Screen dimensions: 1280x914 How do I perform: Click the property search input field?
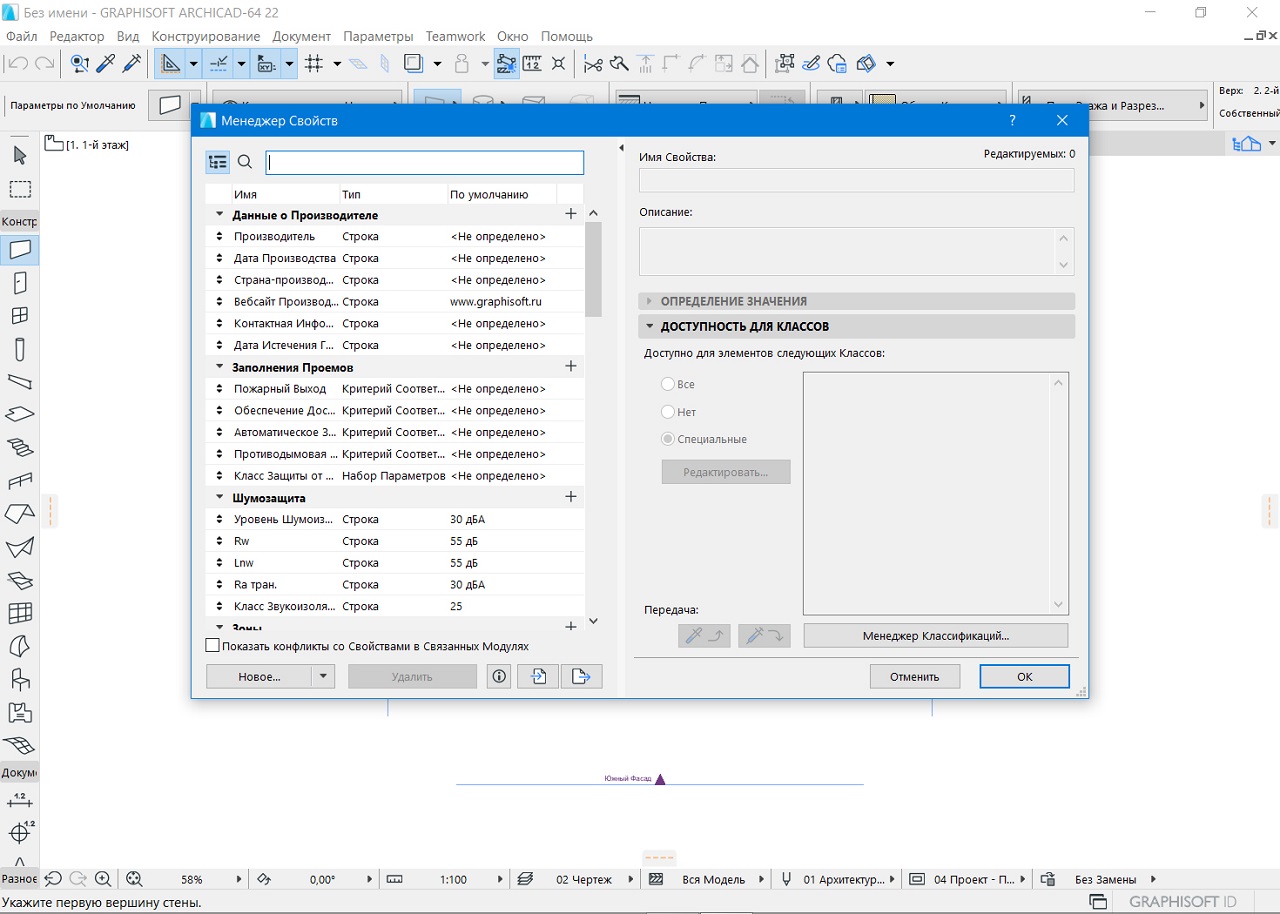pos(424,162)
